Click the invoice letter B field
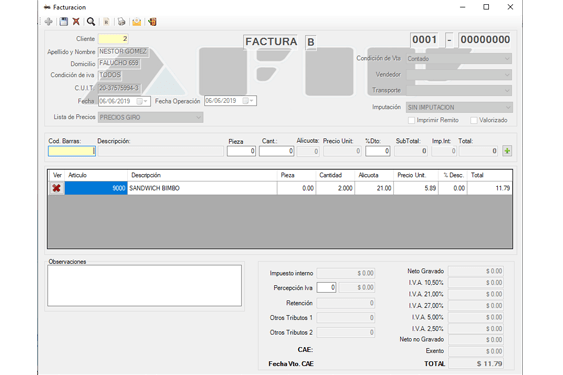 311,42
